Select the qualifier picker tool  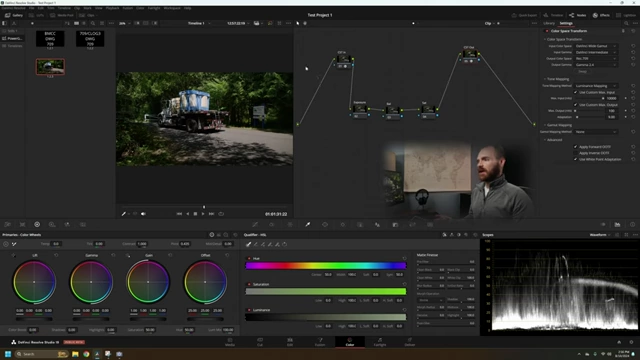248,244
